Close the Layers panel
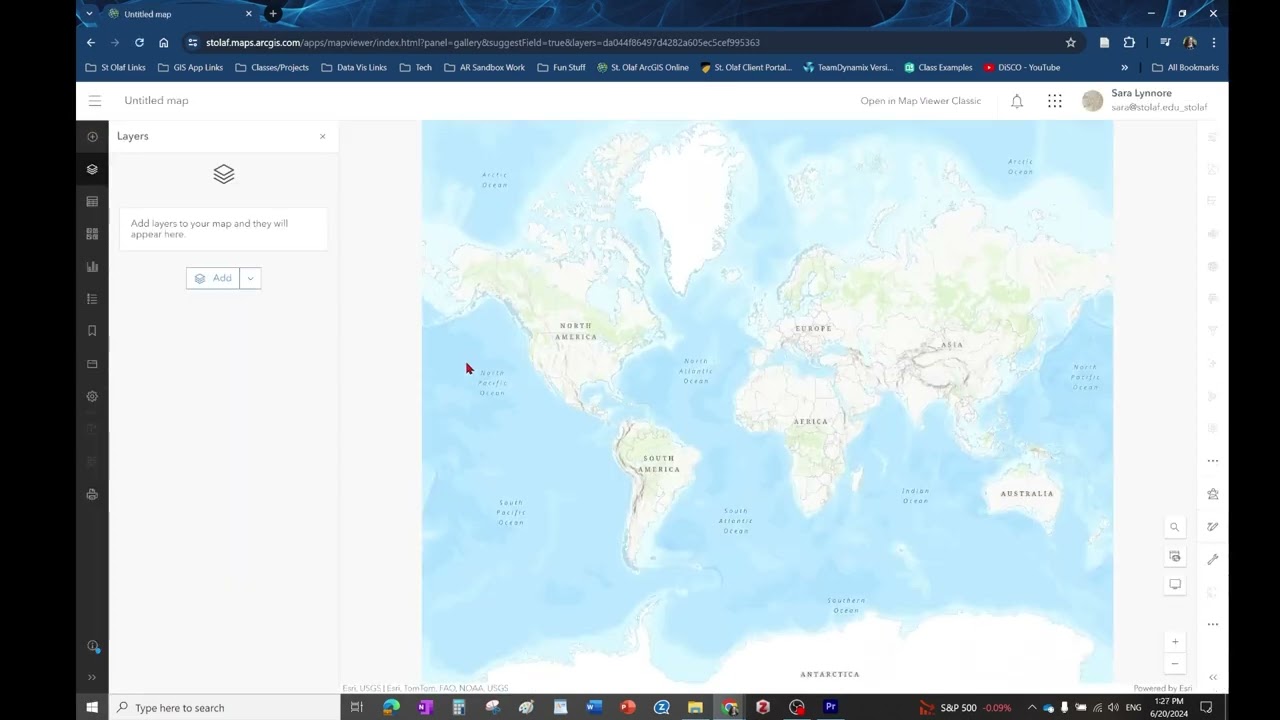 click(322, 136)
